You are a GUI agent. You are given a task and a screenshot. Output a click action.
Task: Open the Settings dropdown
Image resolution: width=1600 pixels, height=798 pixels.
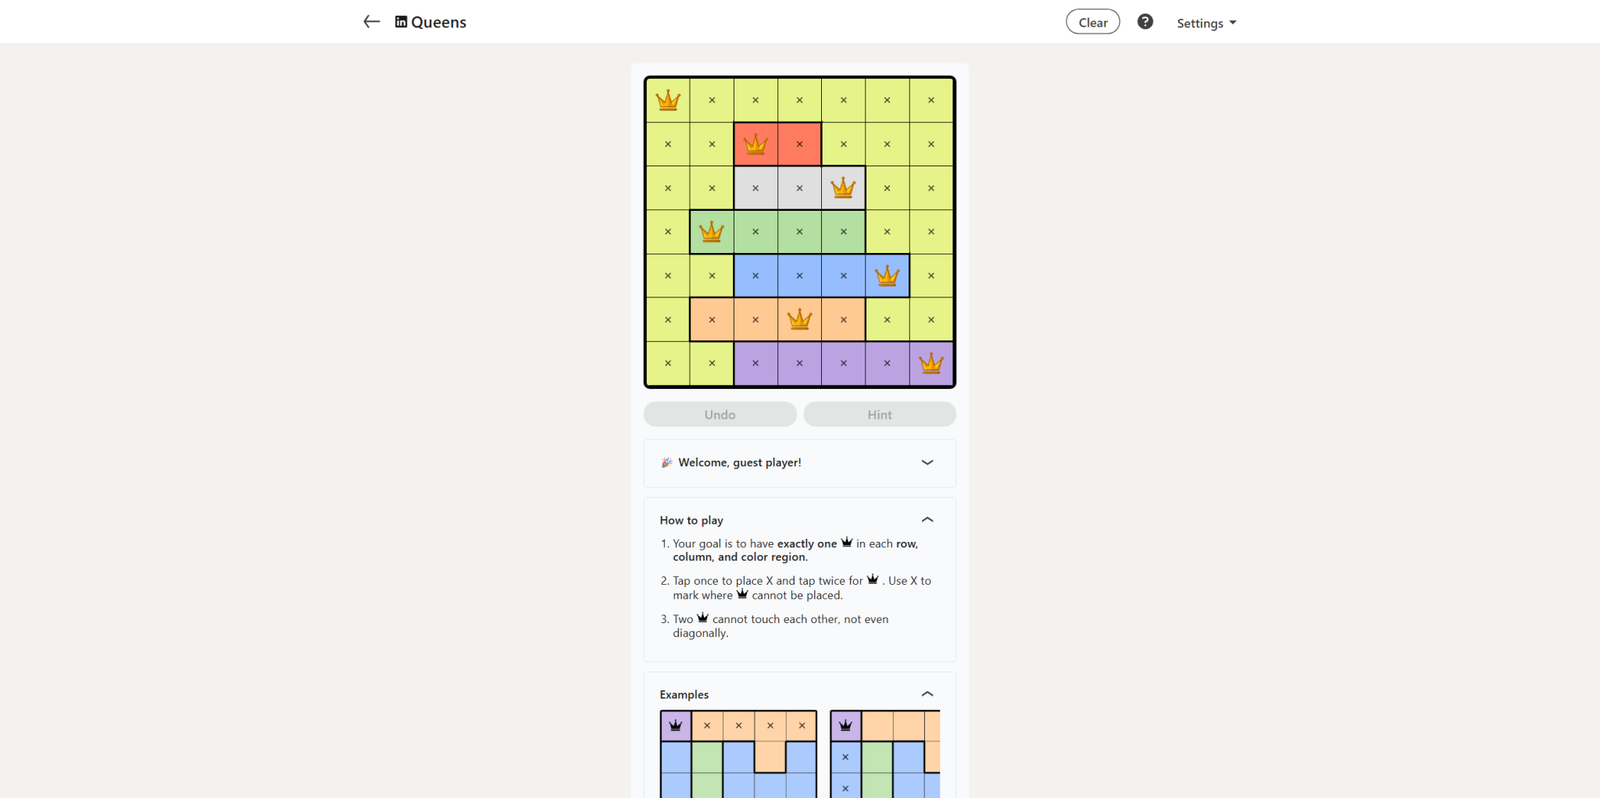point(1206,23)
